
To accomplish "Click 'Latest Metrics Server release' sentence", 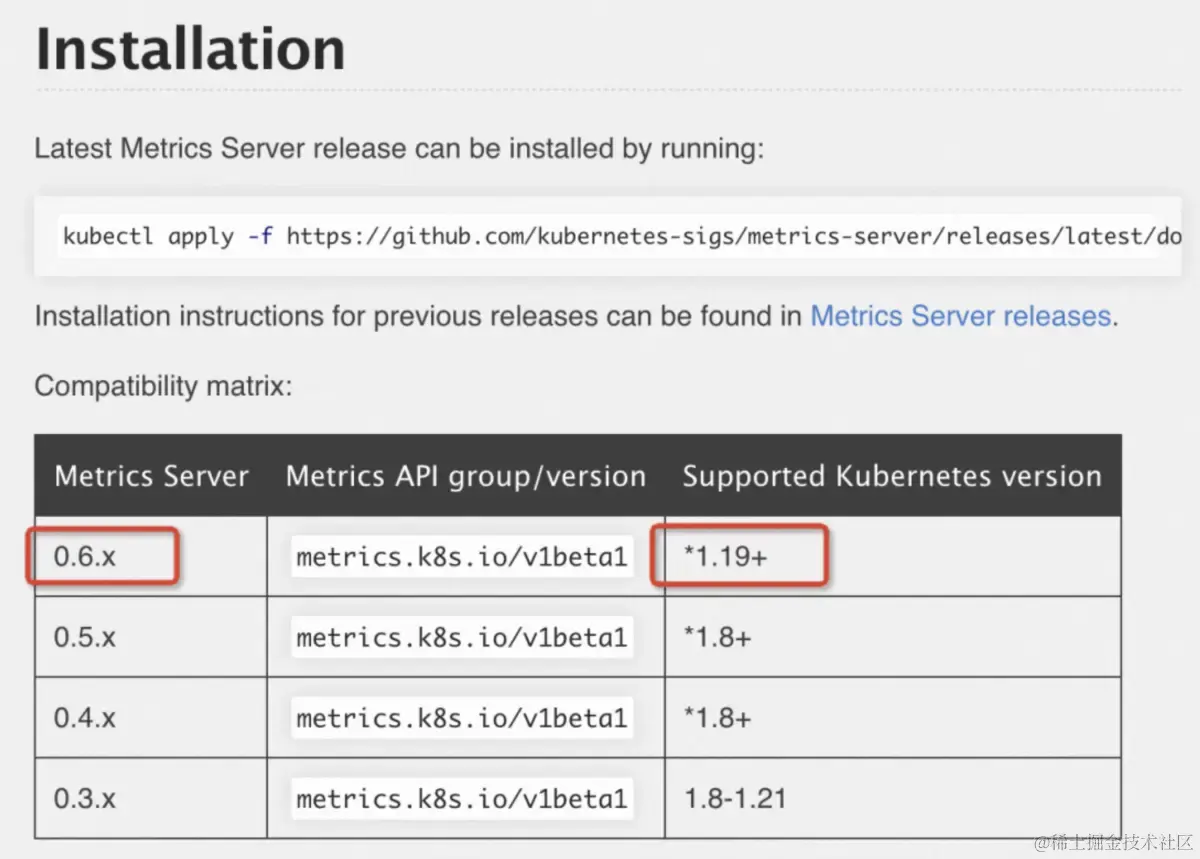I will click(x=400, y=149).
